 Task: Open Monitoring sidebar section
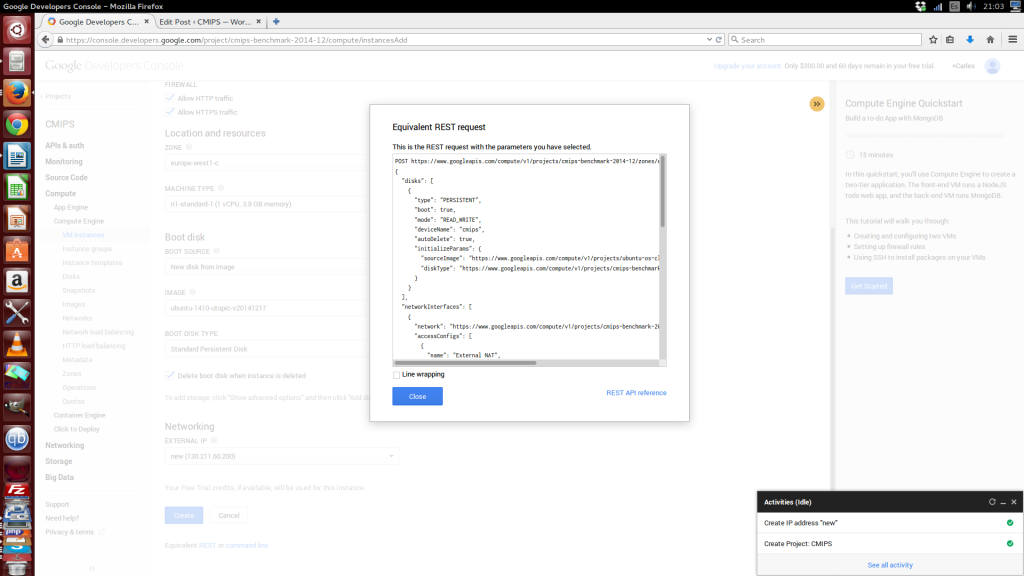(64, 161)
